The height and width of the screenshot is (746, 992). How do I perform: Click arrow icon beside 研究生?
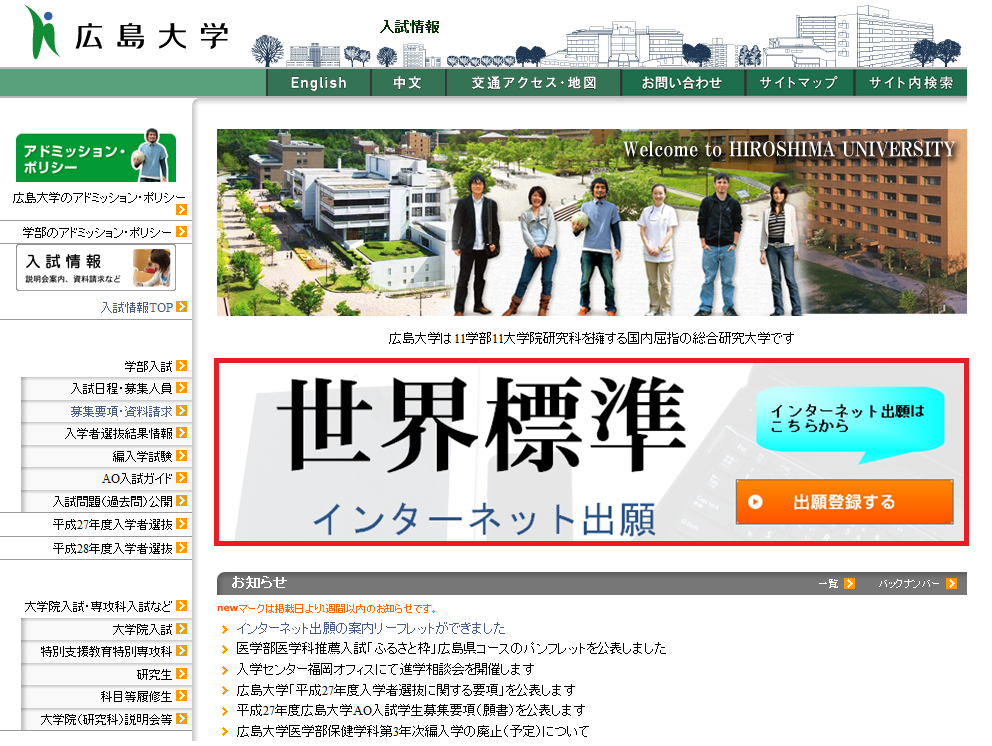(182, 674)
